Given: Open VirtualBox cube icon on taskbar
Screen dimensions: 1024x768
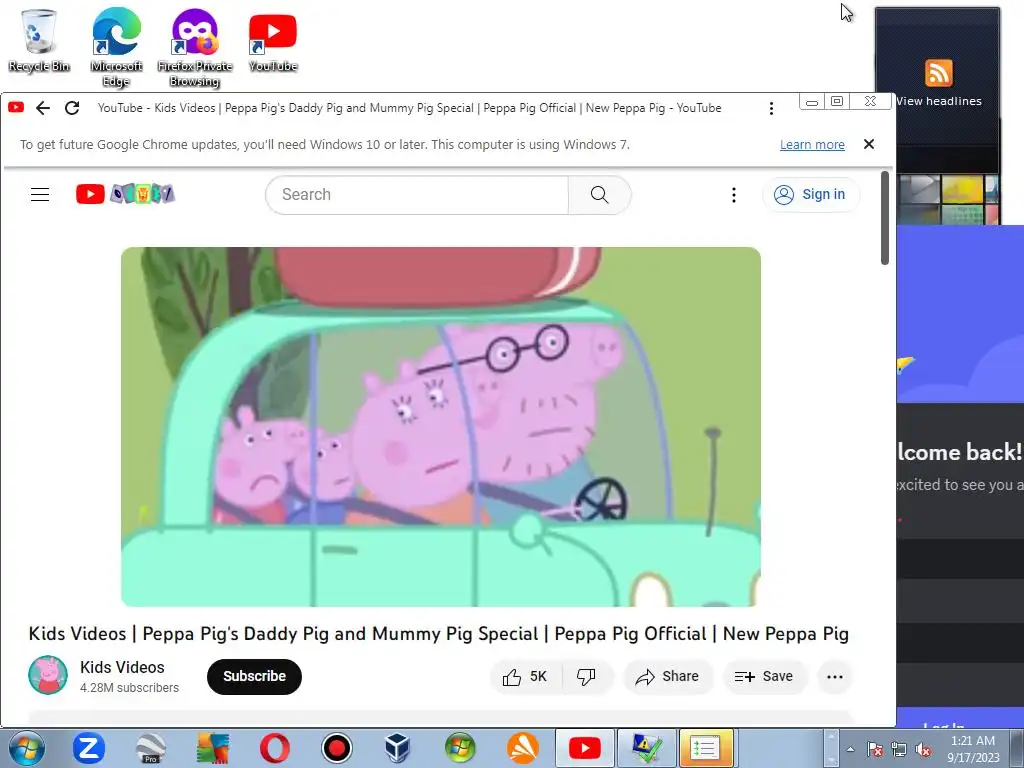Looking at the screenshot, I should [397, 748].
